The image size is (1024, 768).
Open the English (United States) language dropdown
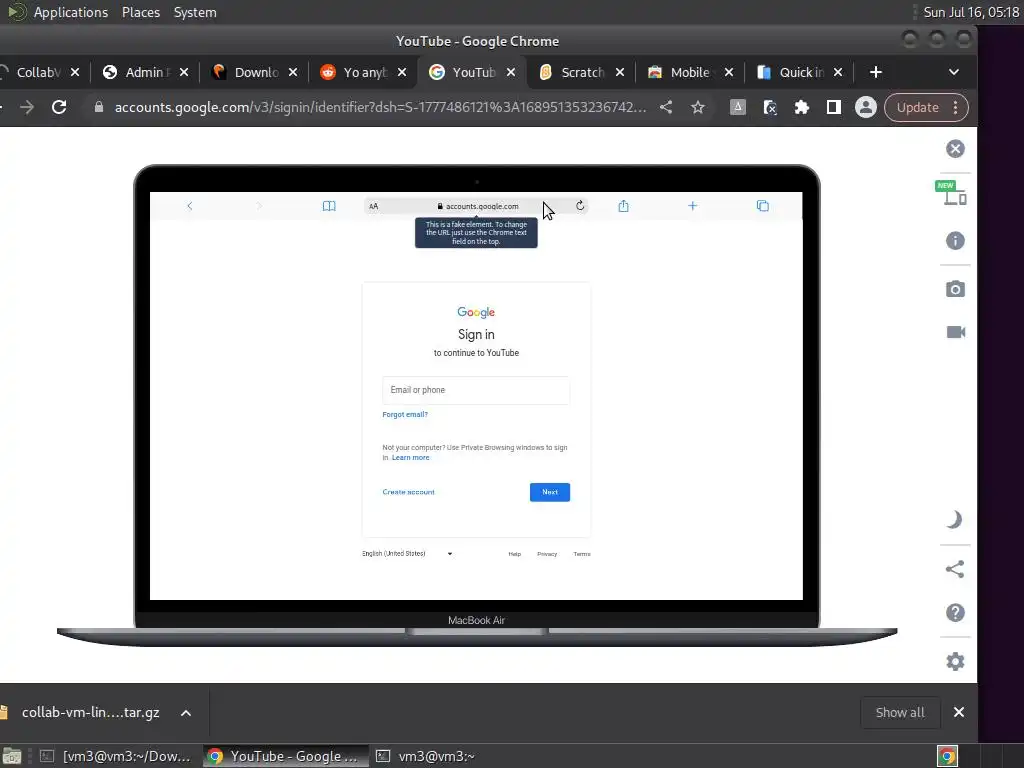(x=408, y=553)
